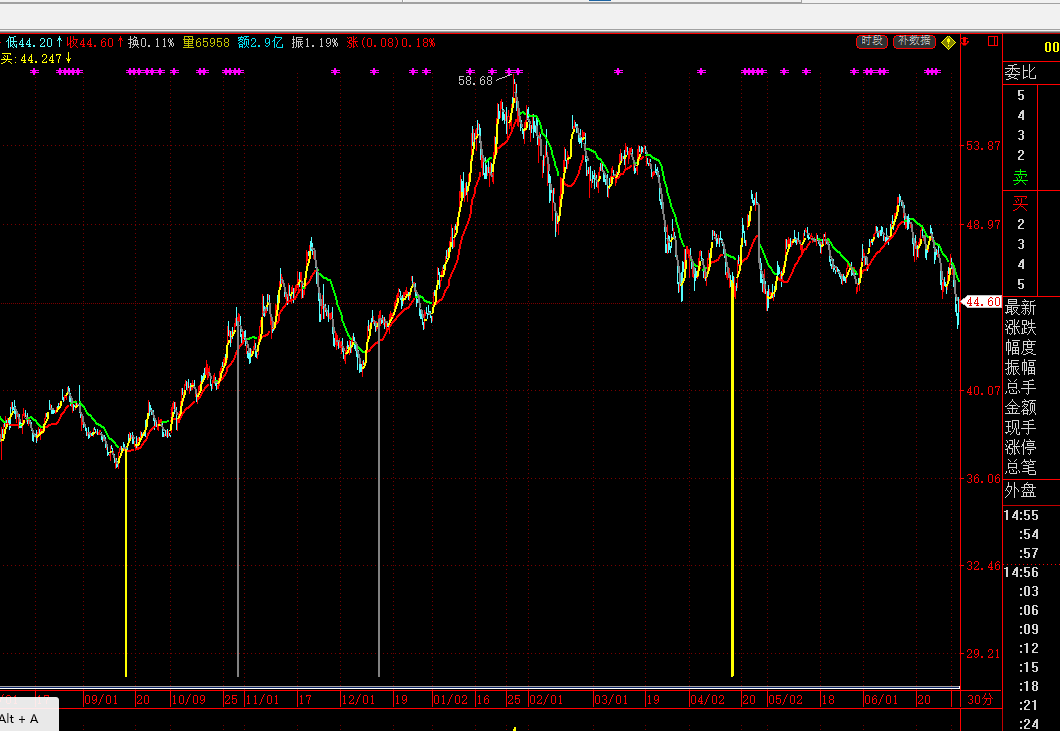Image resolution: width=1060 pixels, height=731 pixels.
Task: Click the 振1.19% amplitude readout
Action: tap(314, 43)
